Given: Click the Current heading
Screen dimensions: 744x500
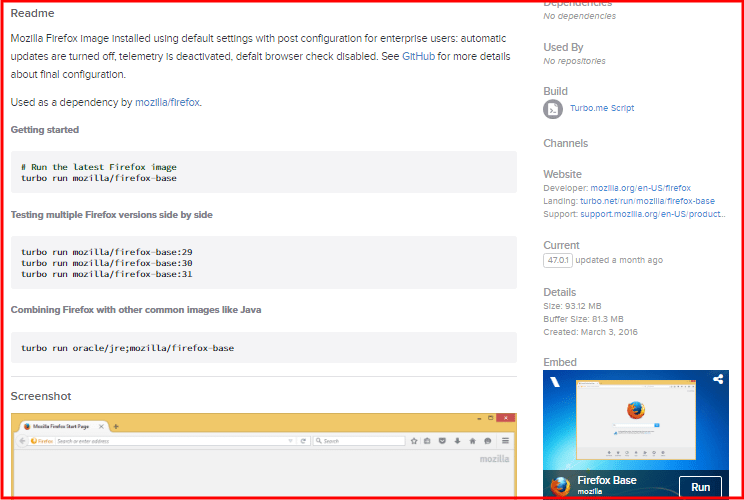Looking at the screenshot, I should (x=561, y=245).
